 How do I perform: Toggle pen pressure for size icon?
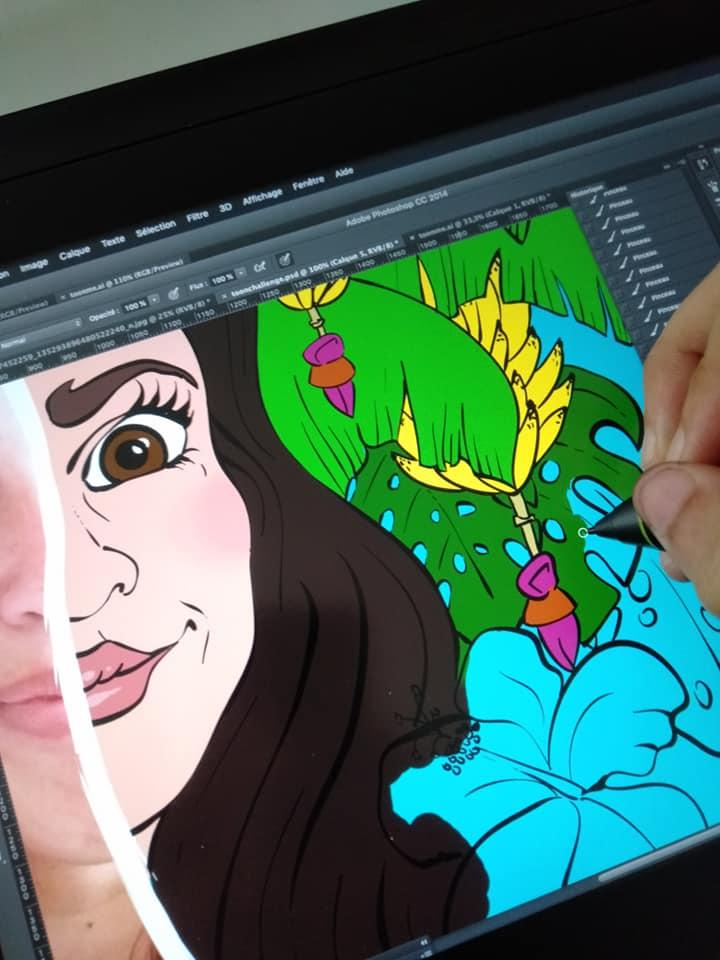point(283,260)
